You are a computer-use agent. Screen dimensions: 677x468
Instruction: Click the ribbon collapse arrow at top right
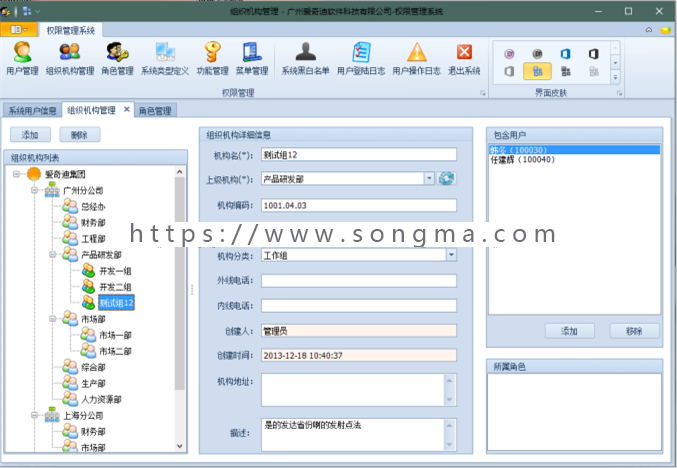pyautogui.click(x=649, y=30)
